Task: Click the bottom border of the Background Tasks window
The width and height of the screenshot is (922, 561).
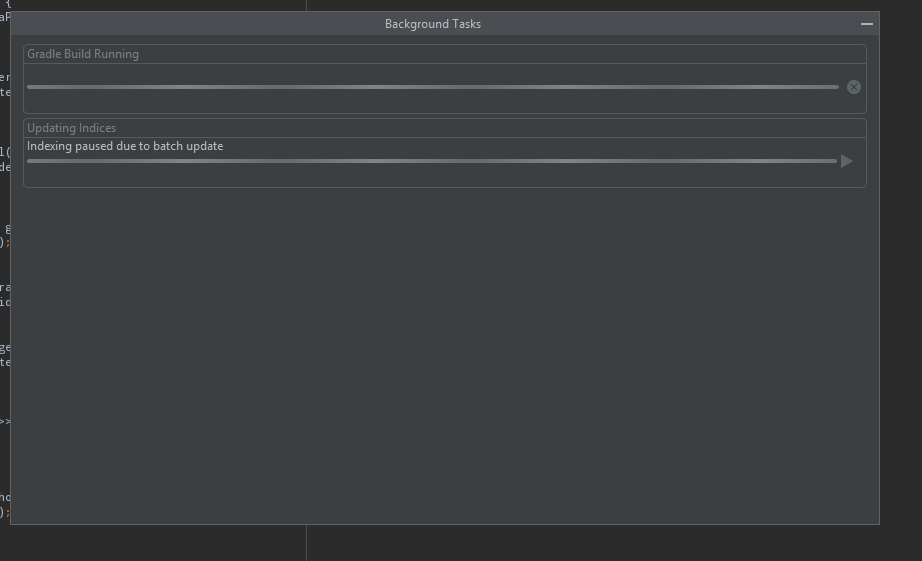Action: point(444,524)
